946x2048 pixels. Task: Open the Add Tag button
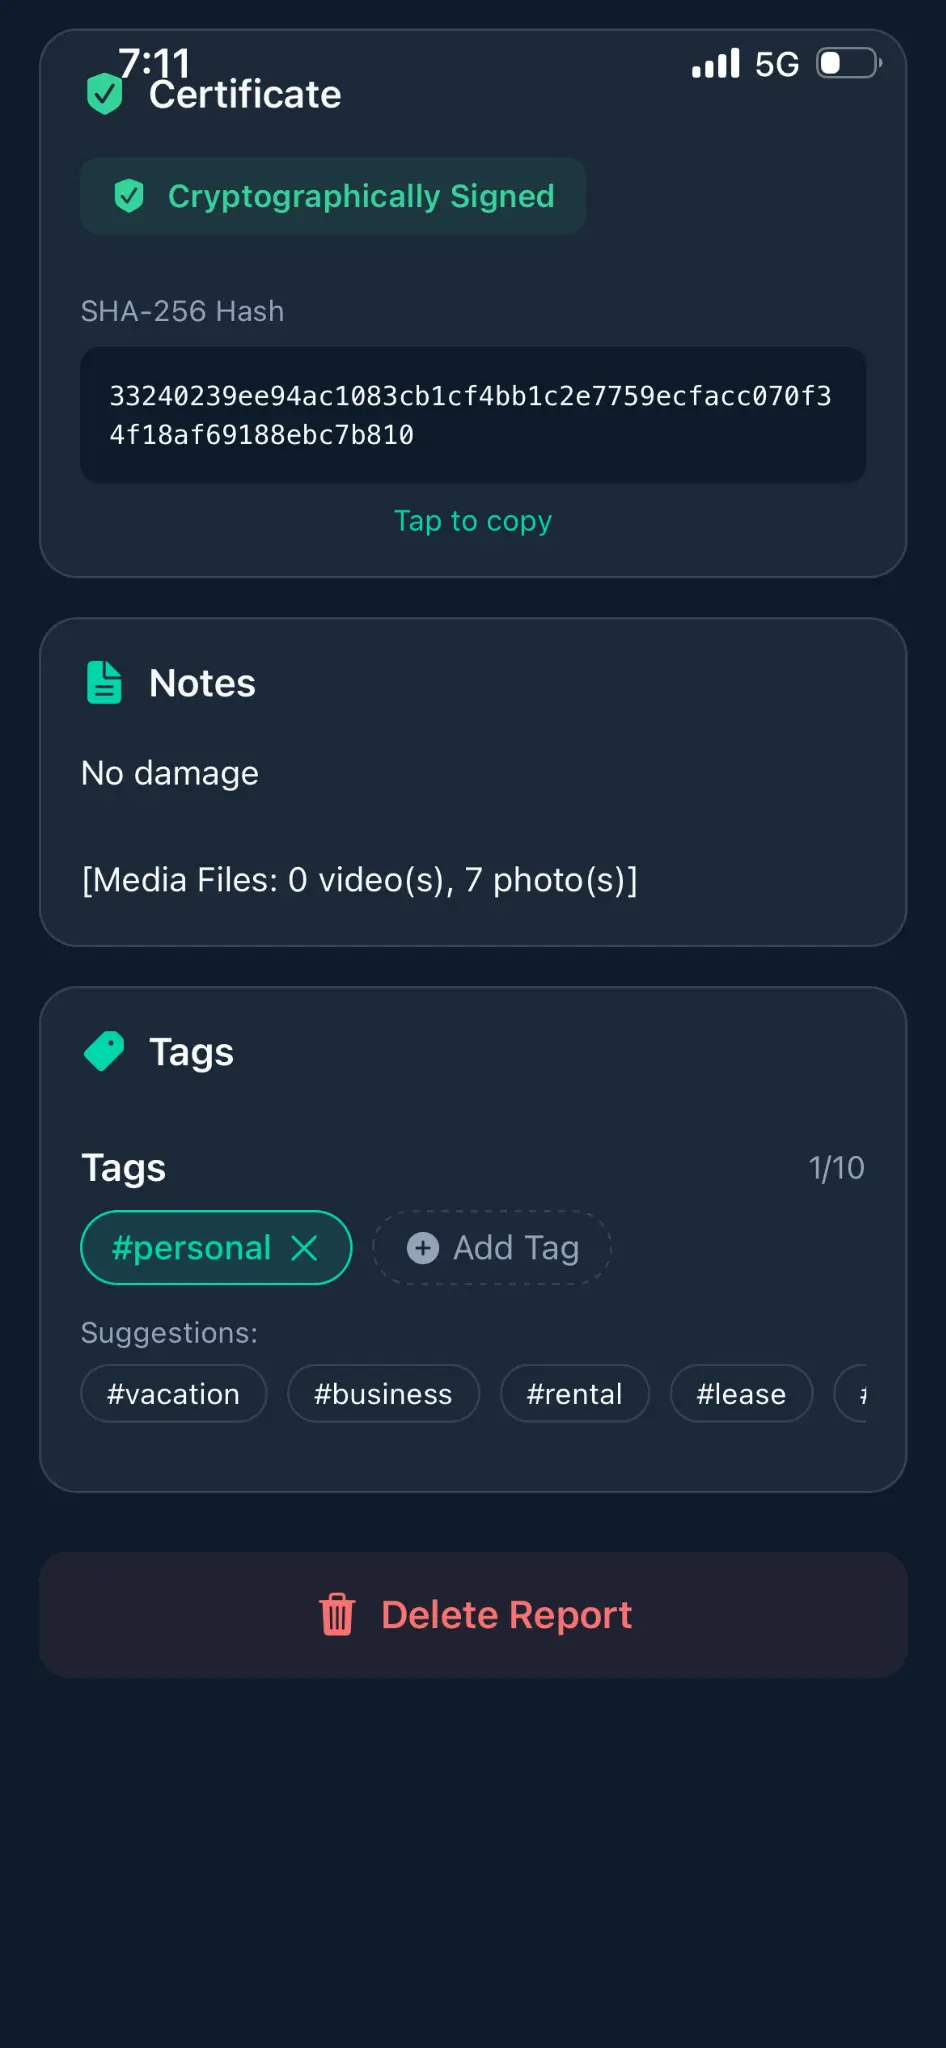492,1248
